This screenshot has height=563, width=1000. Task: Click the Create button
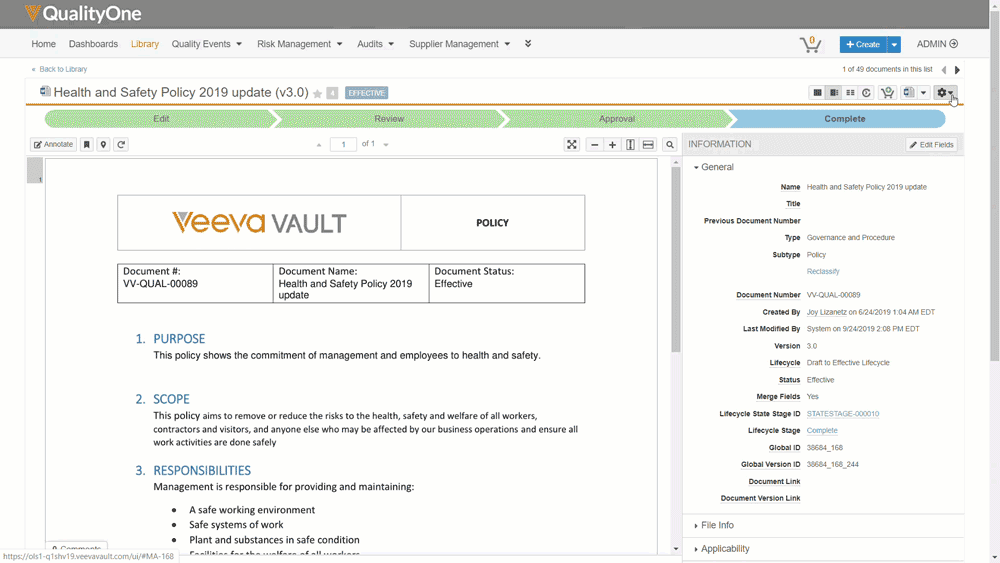tap(863, 44)
